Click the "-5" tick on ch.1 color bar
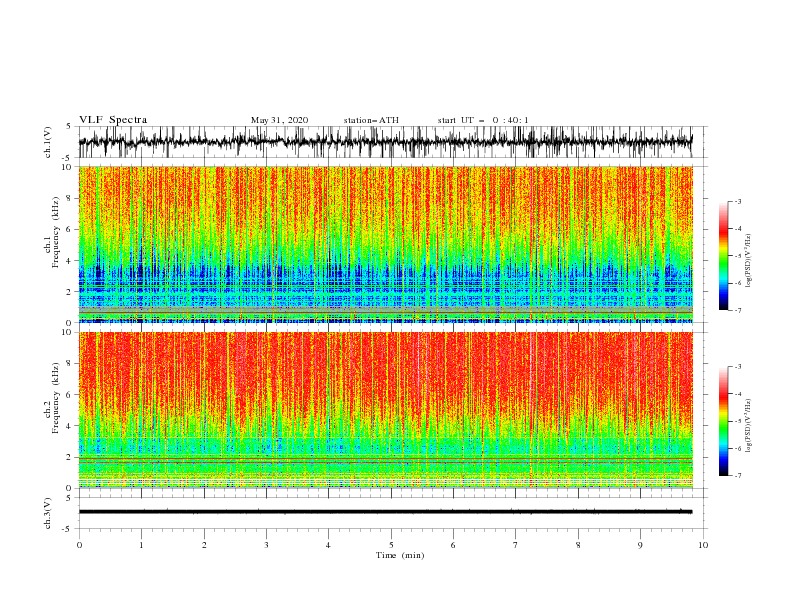 point(737,256)
